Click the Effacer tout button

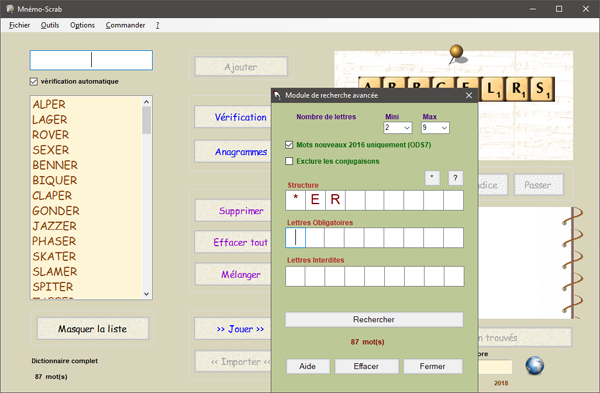(x=233, y=242)
